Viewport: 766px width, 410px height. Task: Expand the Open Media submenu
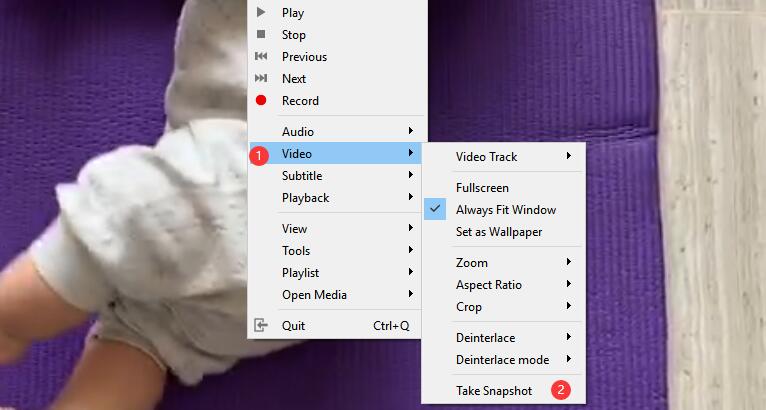(335, 294)
